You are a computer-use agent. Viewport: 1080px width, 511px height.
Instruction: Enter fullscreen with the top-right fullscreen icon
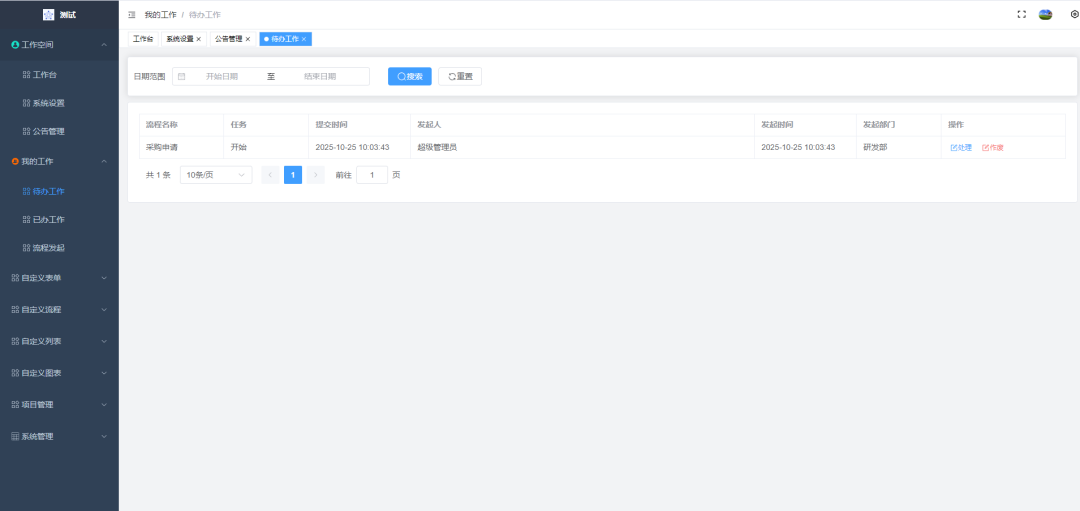[x=1021, y=15]
